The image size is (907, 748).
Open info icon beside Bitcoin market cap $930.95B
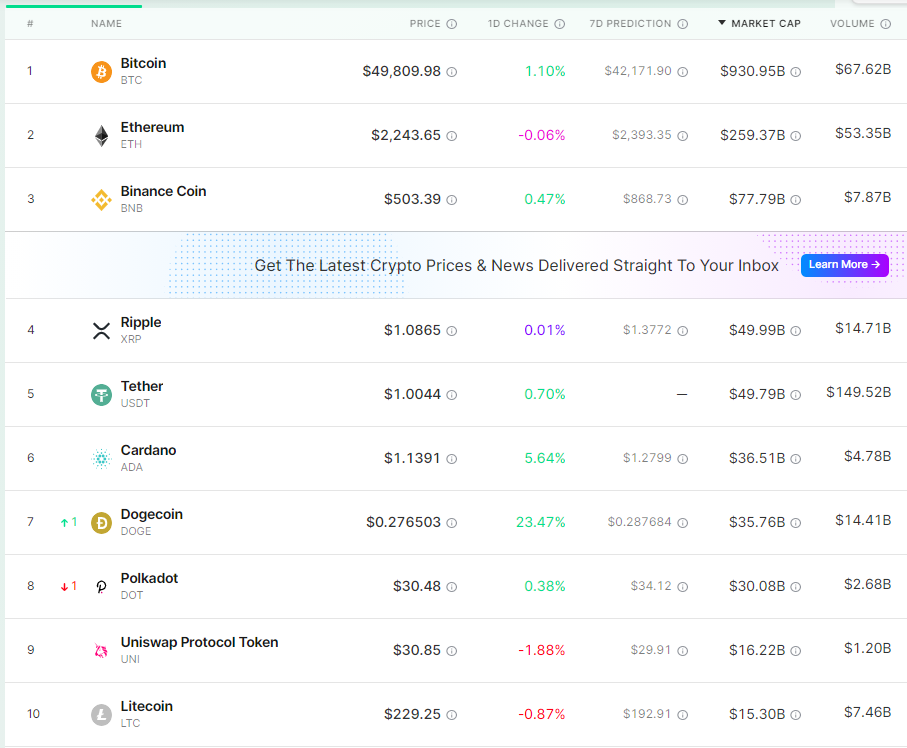pos(796,72)
